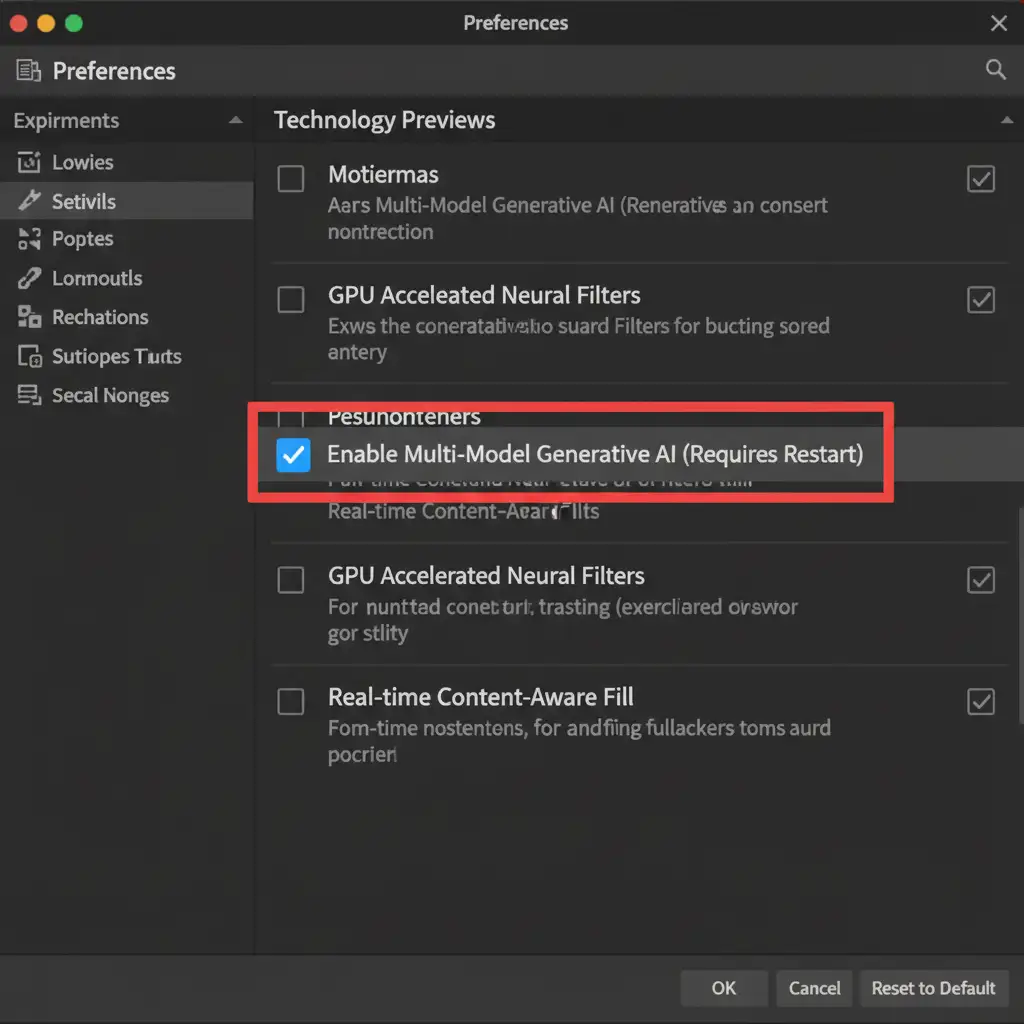Click the Poptes sidebar icon
This screenshot has width=1024, height=1024.
point(30,239)
